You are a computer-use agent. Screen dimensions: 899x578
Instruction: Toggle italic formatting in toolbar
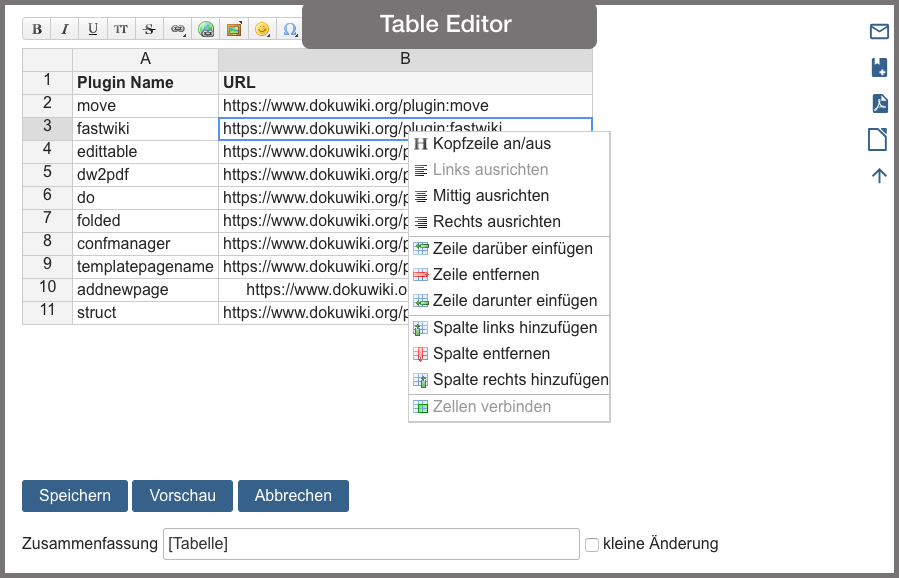[x=64, y=29]
